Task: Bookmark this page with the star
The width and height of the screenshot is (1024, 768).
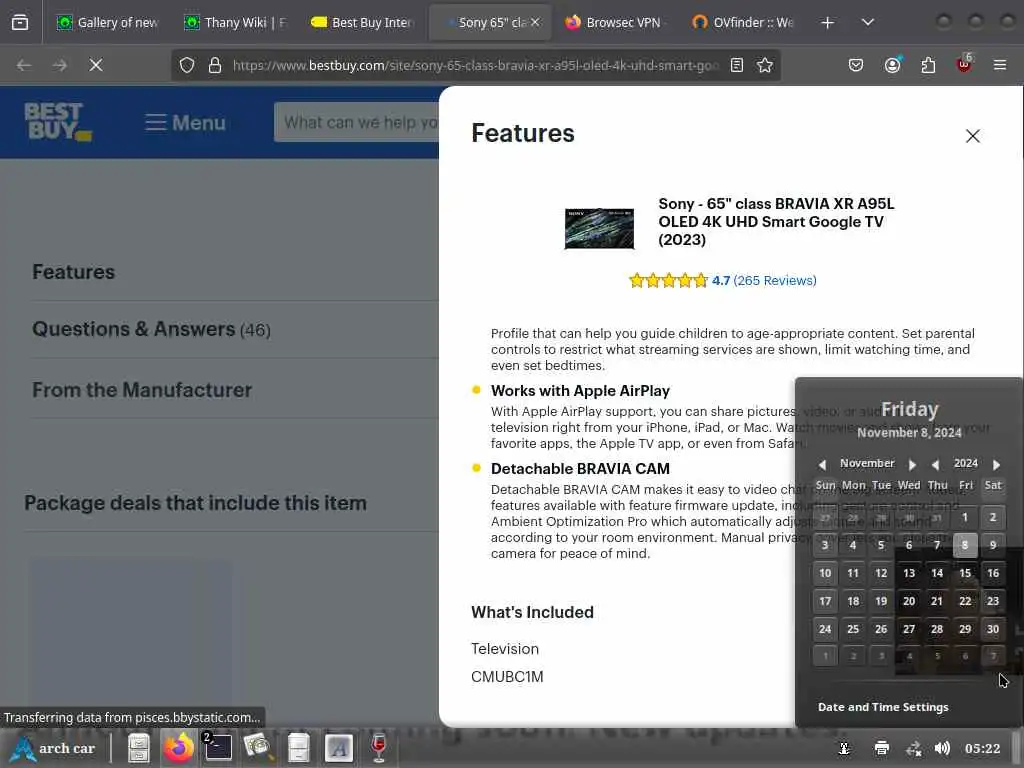Action: [x=765, y=65]
